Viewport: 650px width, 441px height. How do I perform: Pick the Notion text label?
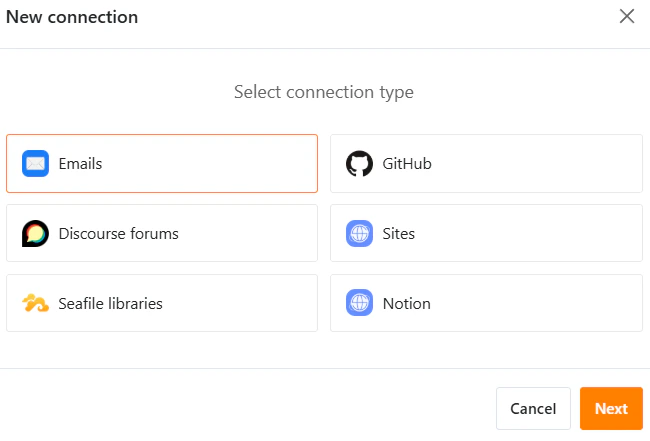(407, 303)
